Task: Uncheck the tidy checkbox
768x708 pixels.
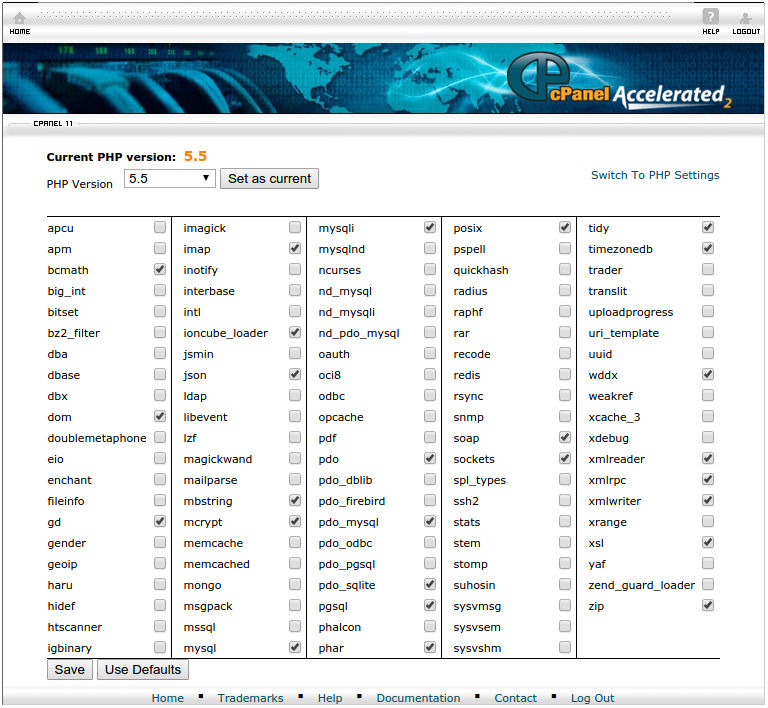Action: pos(708,227)
